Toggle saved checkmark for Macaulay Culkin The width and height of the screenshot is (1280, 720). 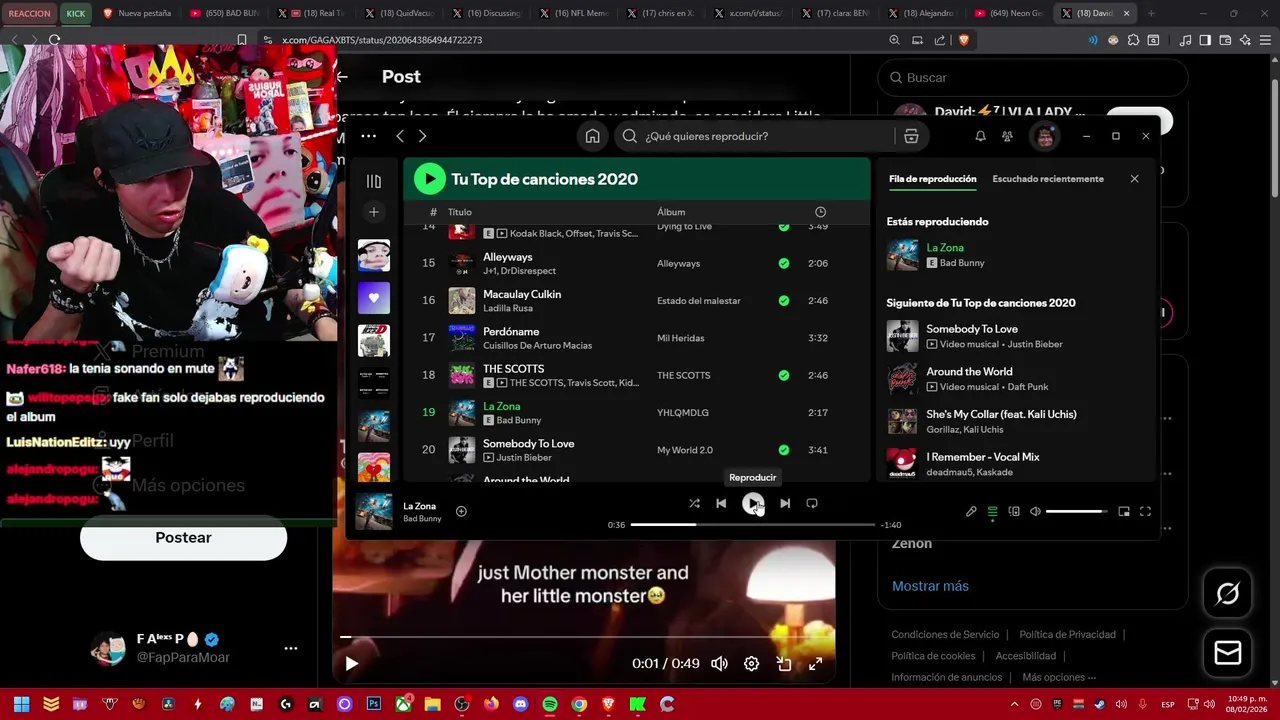coord(784,301)
